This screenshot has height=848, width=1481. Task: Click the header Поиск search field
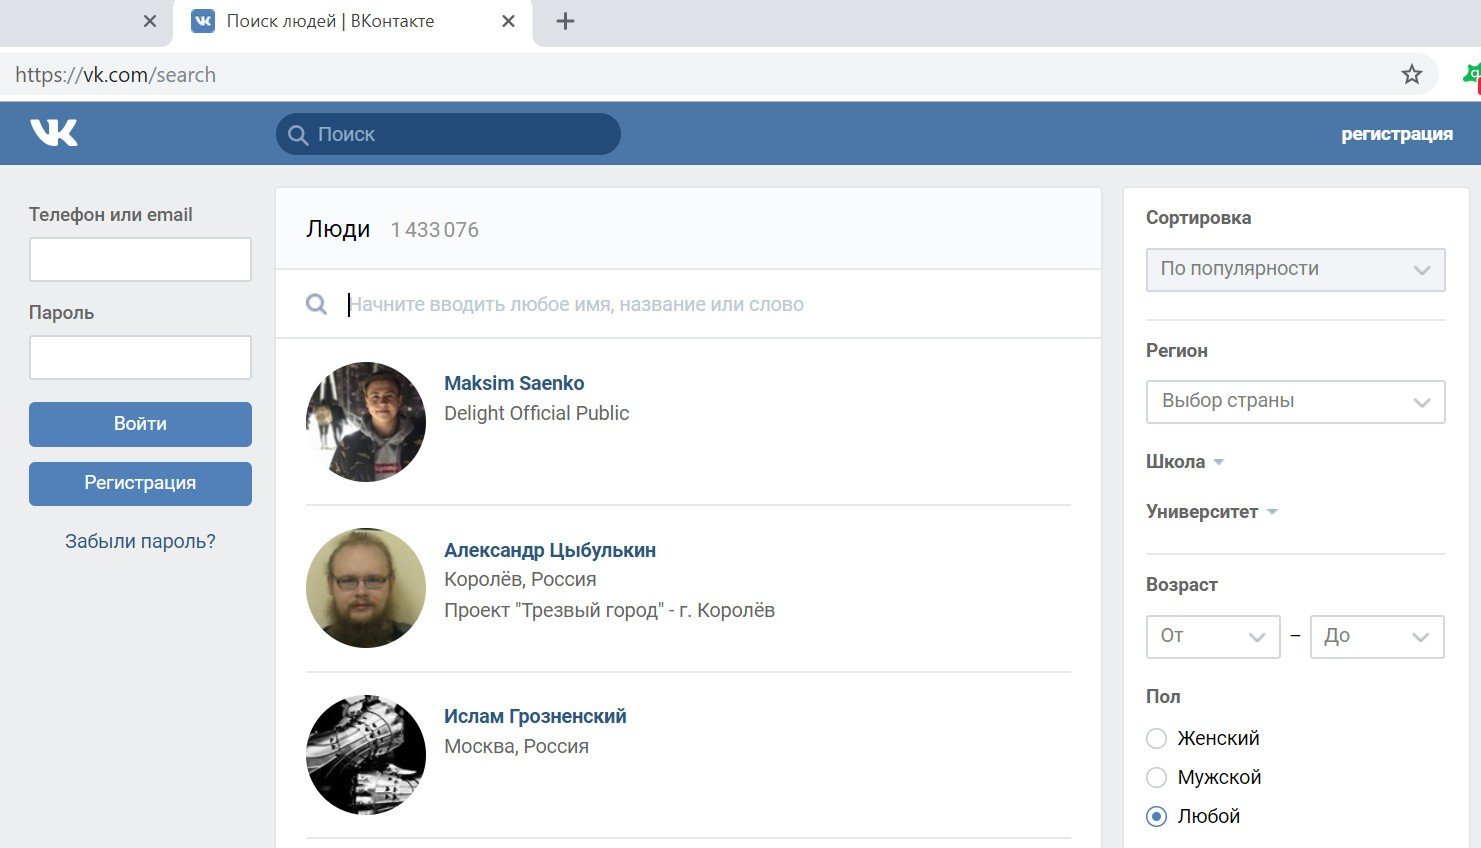(448, 134)
